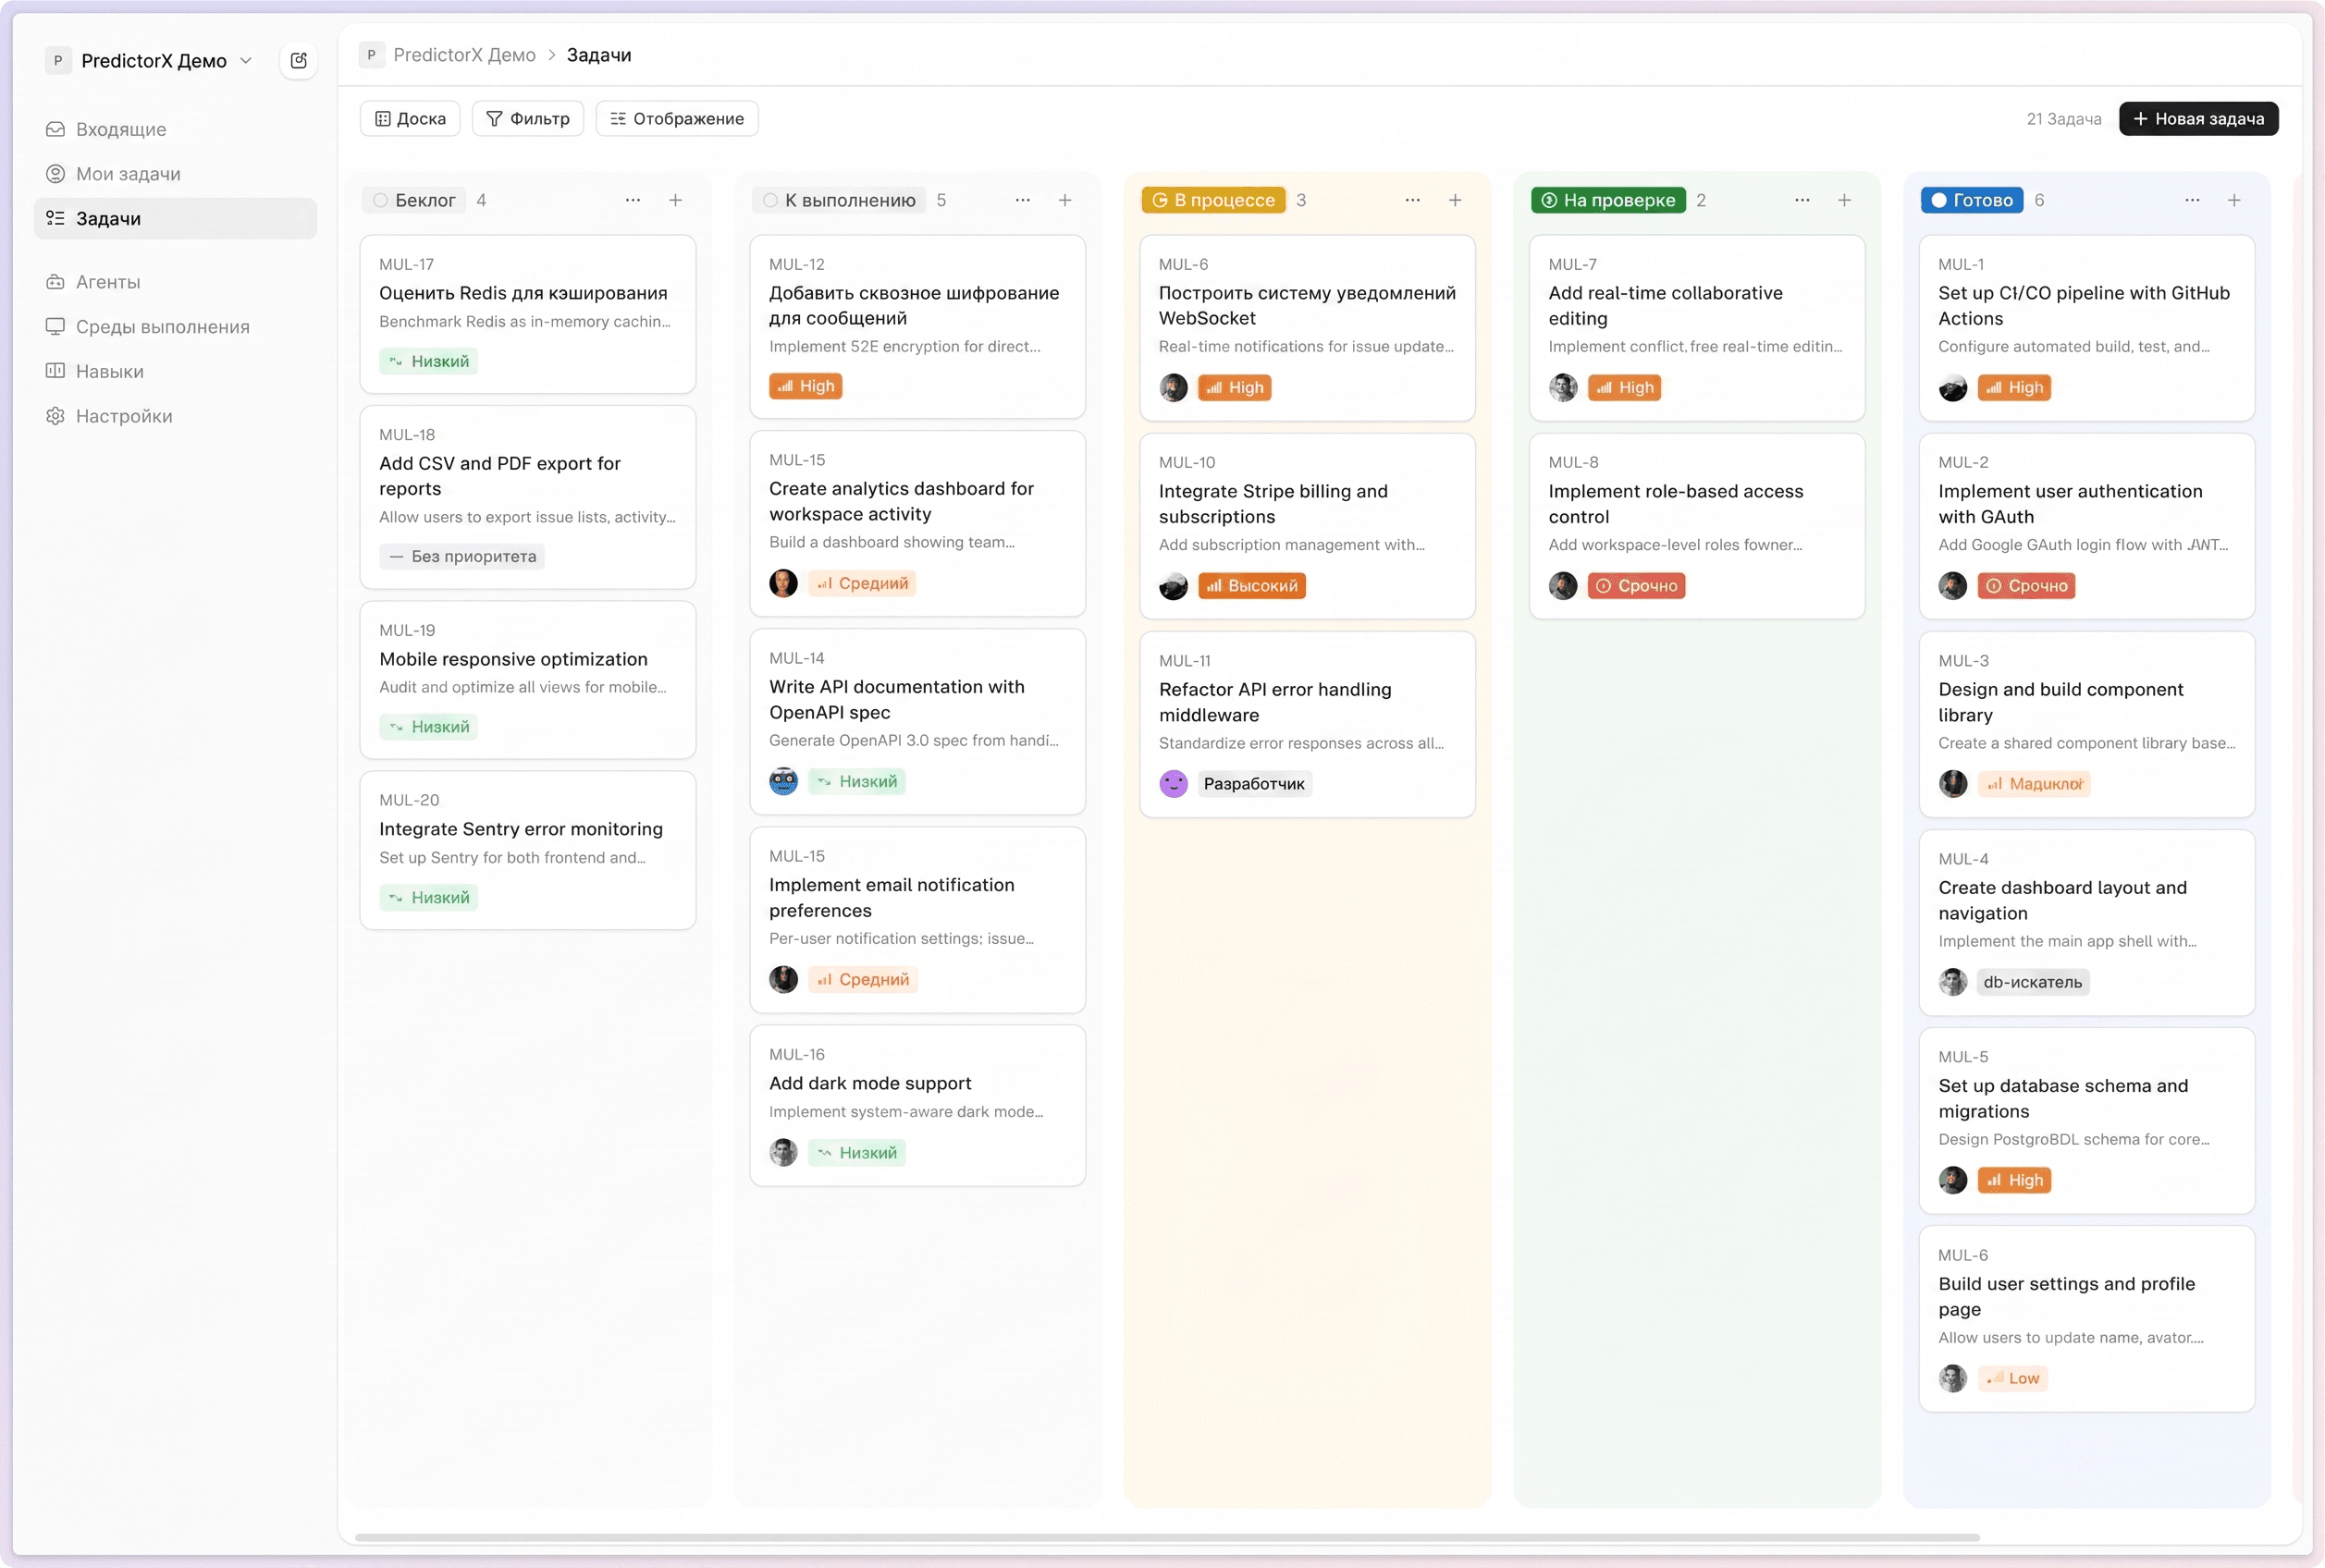
Task: Click the Низкий priority badge on card MUL-17
Action: coord(428,361)
